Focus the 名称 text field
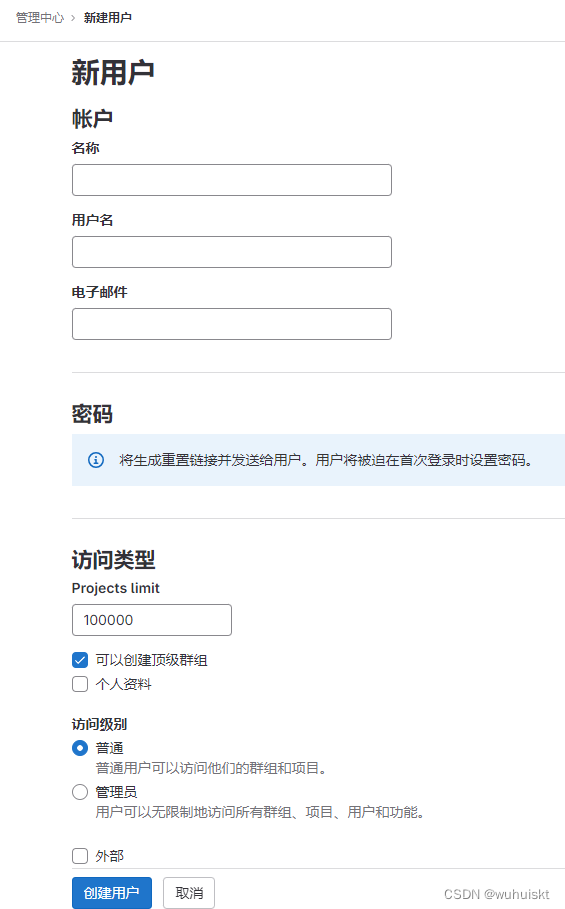This screenshot has width=565, height=909. (232, 180)
